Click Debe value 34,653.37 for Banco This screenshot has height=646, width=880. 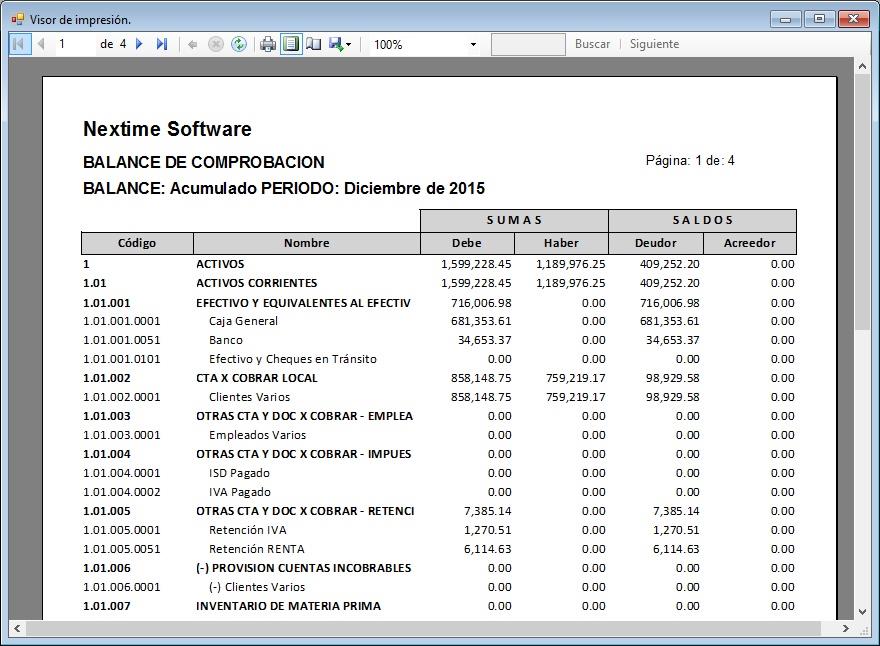coord(484,340)
